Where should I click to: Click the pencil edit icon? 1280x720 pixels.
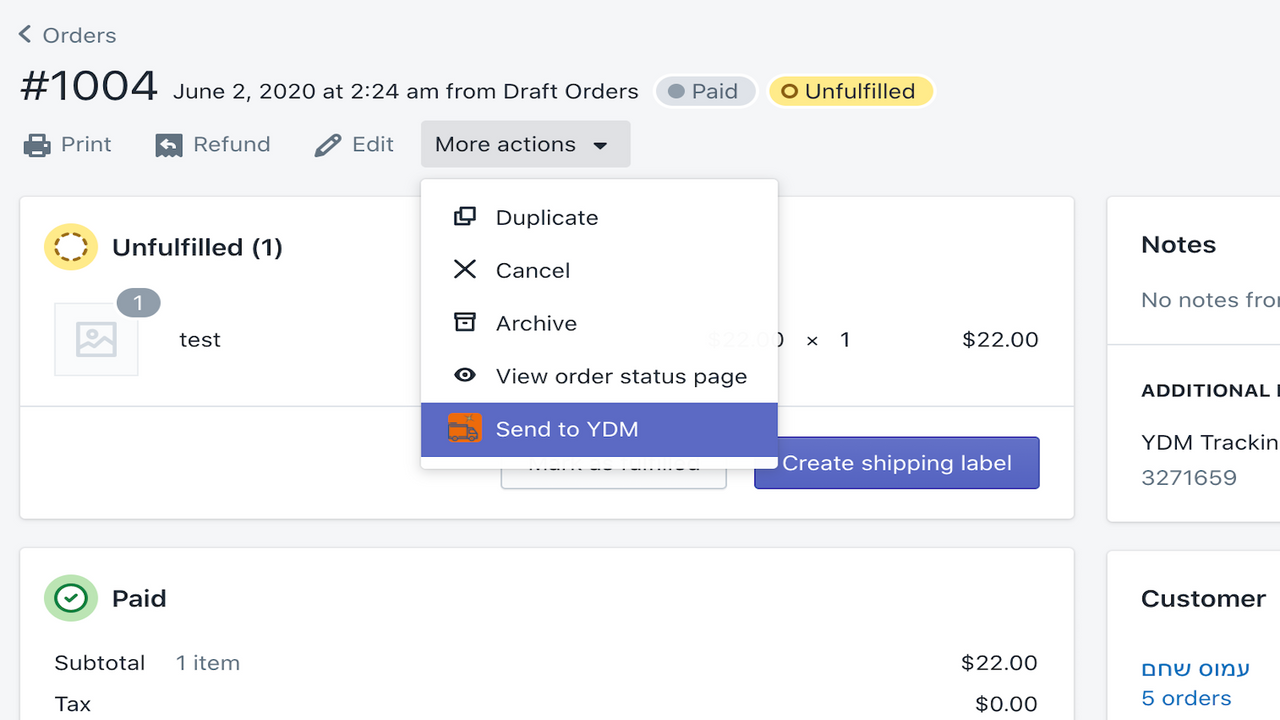point(328,145)
